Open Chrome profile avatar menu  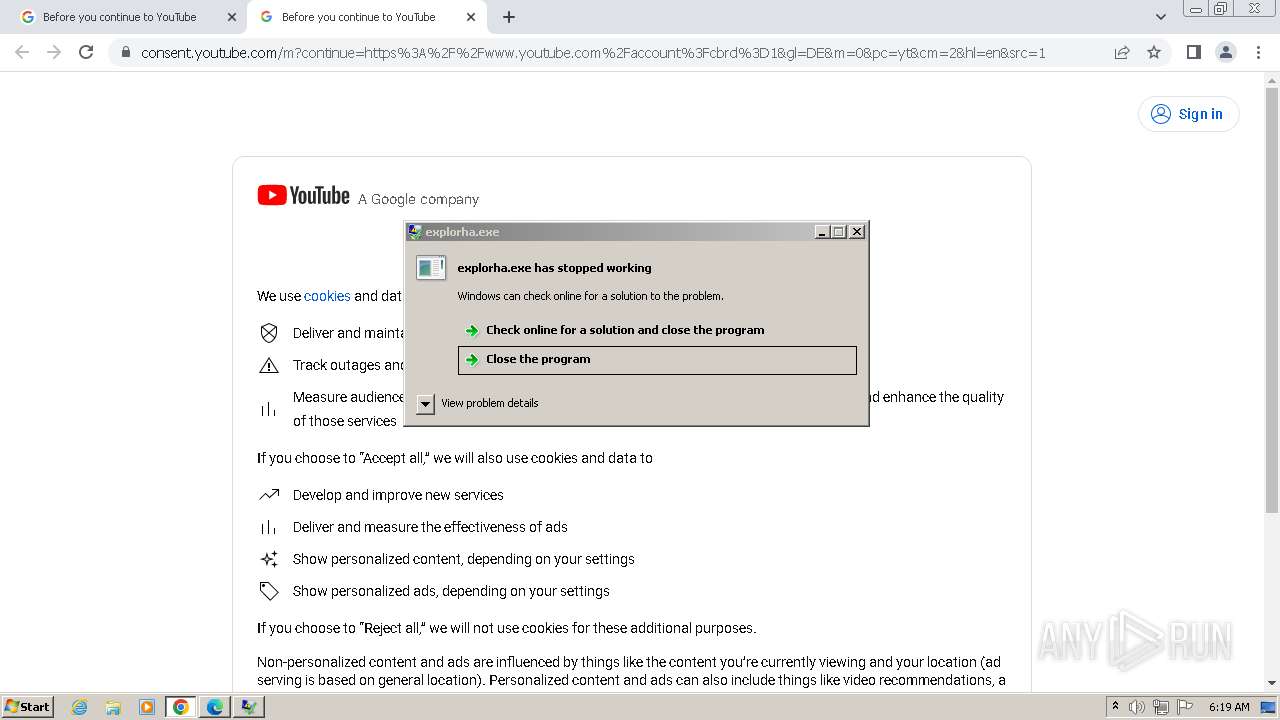click(x=1225, y=52)
